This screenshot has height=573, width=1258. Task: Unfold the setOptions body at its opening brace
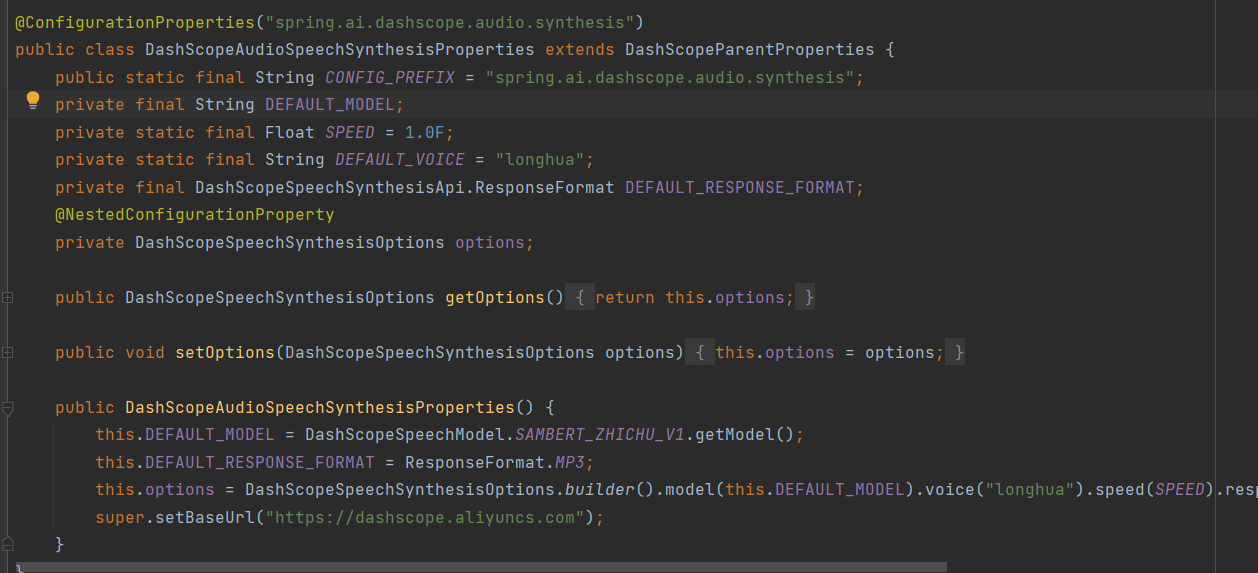pyautogui.click(x=700, y=352)
